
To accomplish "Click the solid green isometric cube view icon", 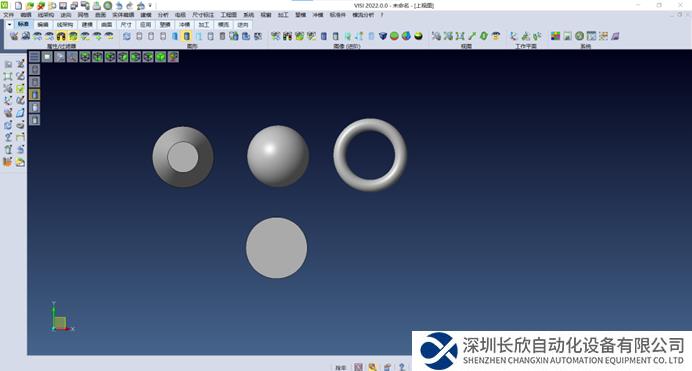I will (x=161, y=57).
